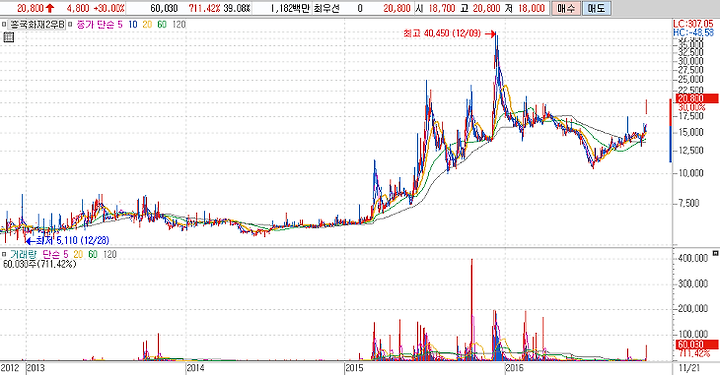Click the 최우선 label in header
Viewport: 720px width, 375px height.
click(x=326, y=8)
